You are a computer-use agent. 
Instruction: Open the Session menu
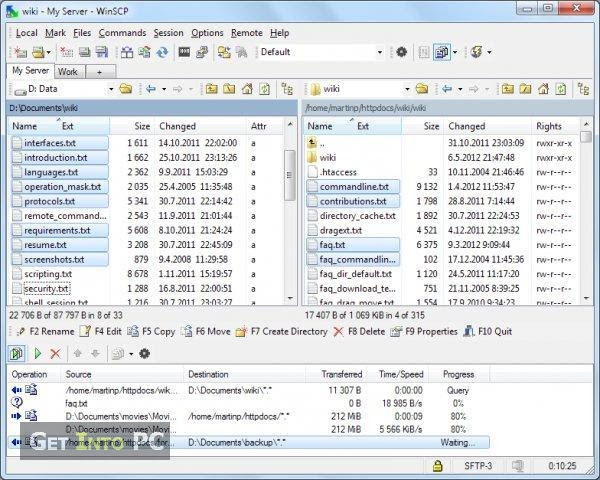pos(168,33)
